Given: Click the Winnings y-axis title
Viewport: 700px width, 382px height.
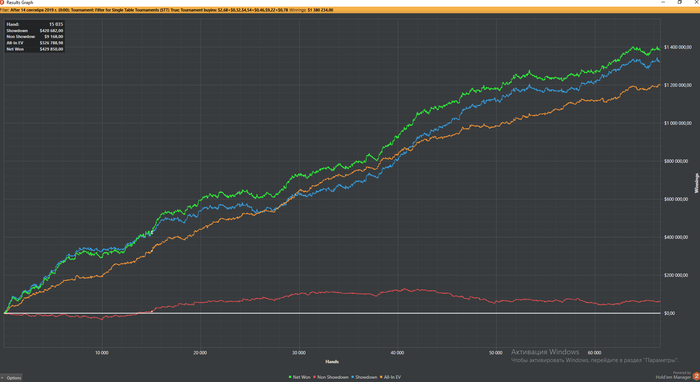Looking at the screenshot, I should (696, 183).
